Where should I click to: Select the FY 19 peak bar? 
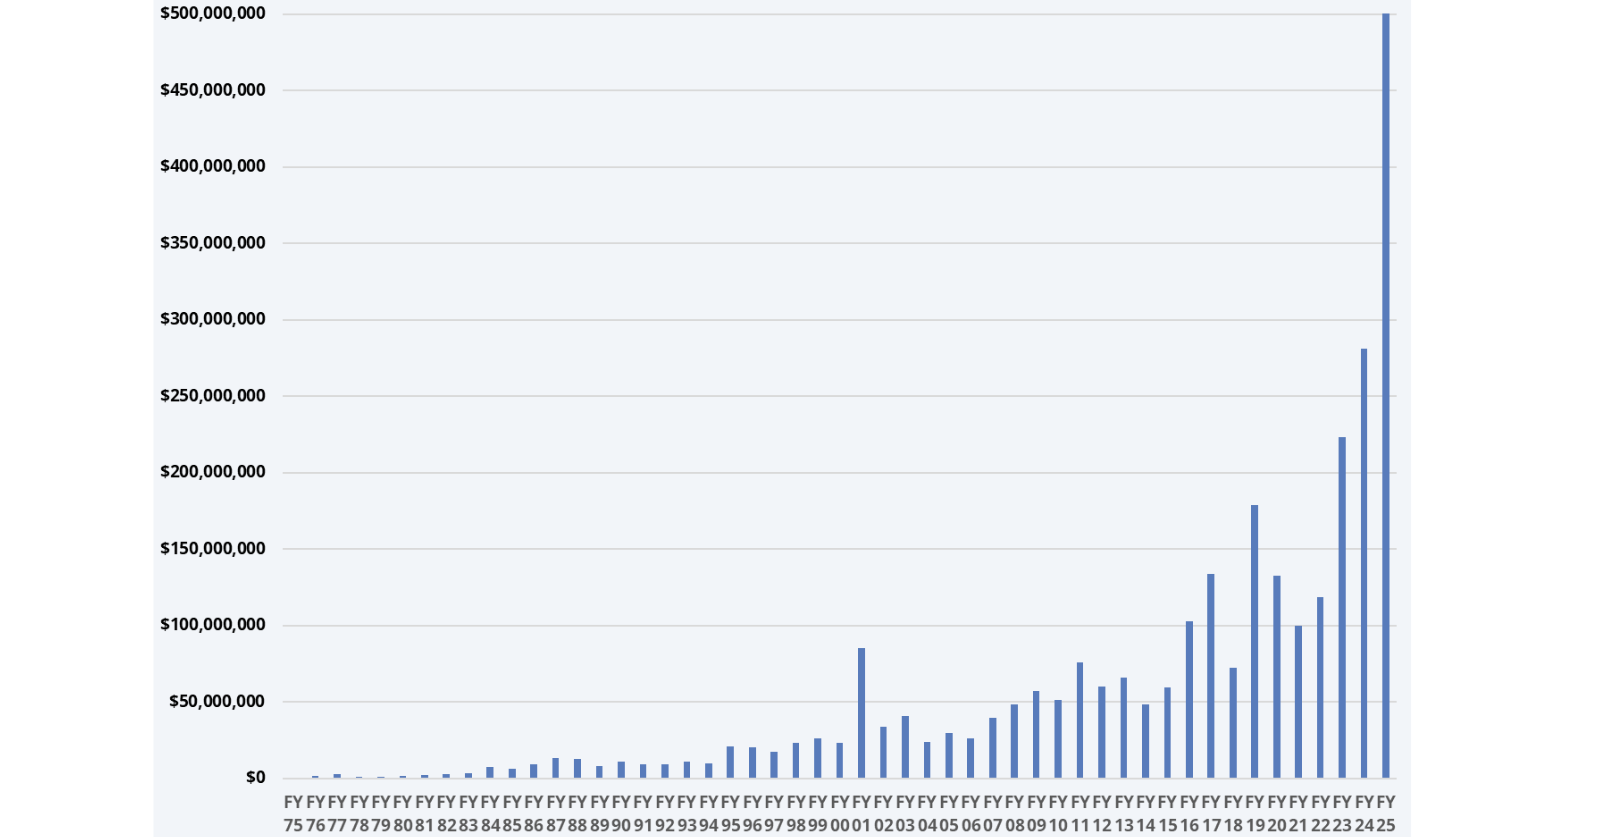[1254, 641]
